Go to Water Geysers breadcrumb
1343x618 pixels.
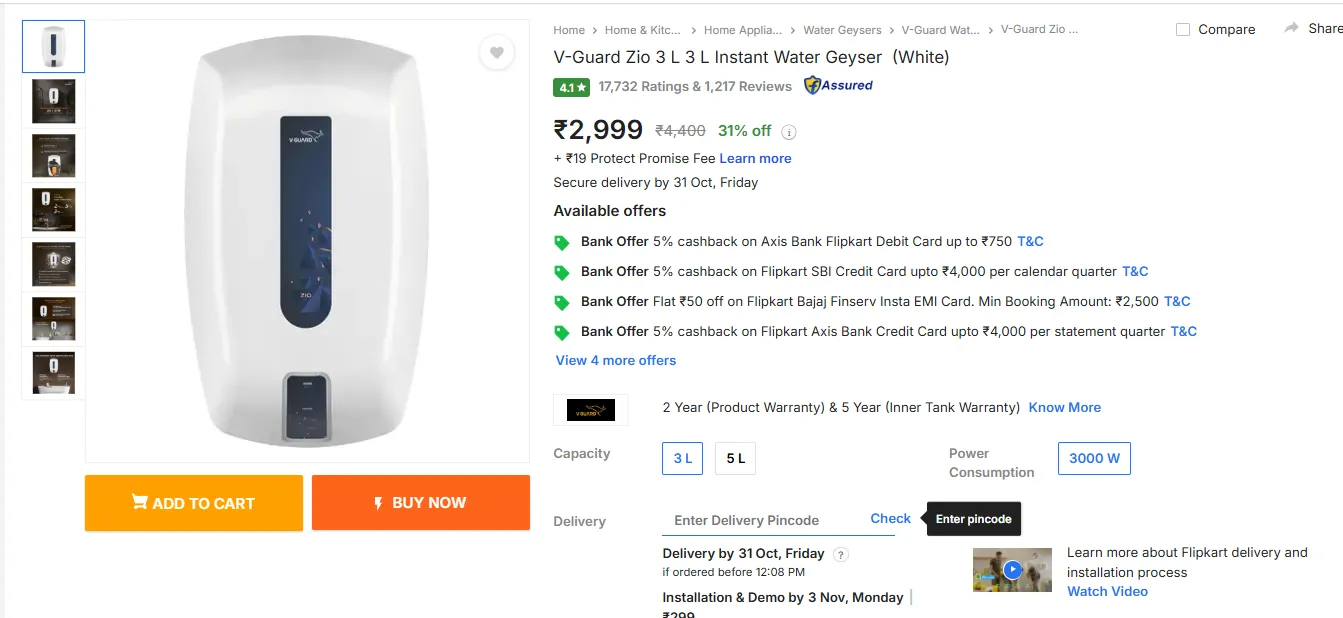(842, 30)
